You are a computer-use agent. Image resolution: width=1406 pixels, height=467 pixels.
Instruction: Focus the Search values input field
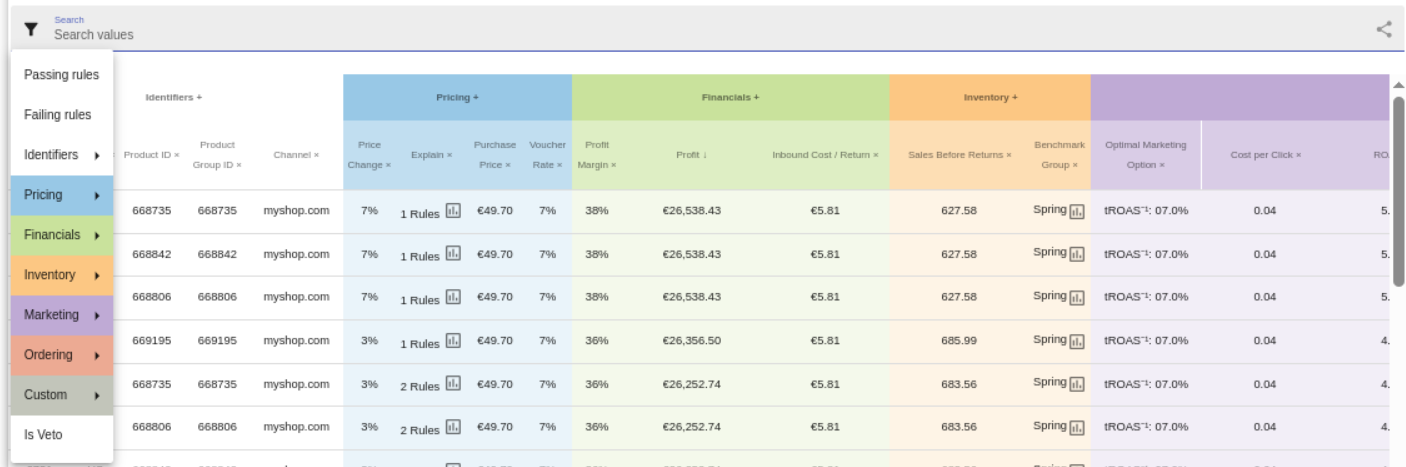click(700, 34)
